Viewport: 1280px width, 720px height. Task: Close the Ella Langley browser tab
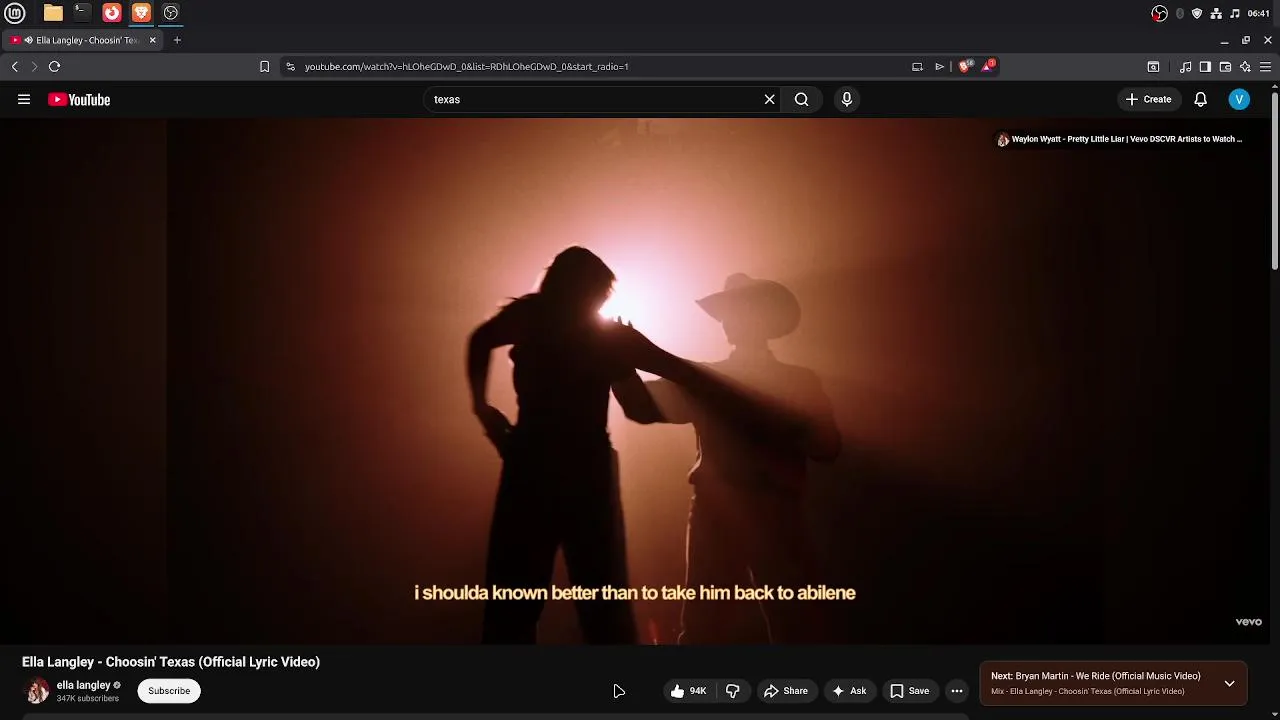(x=153, y=40)
